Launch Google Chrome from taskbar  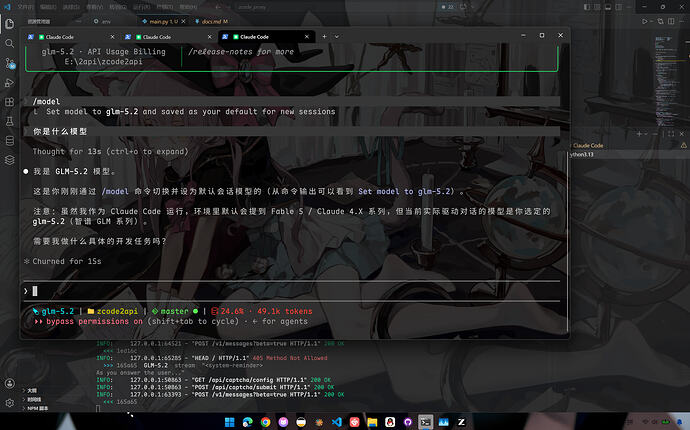point(265,422)
